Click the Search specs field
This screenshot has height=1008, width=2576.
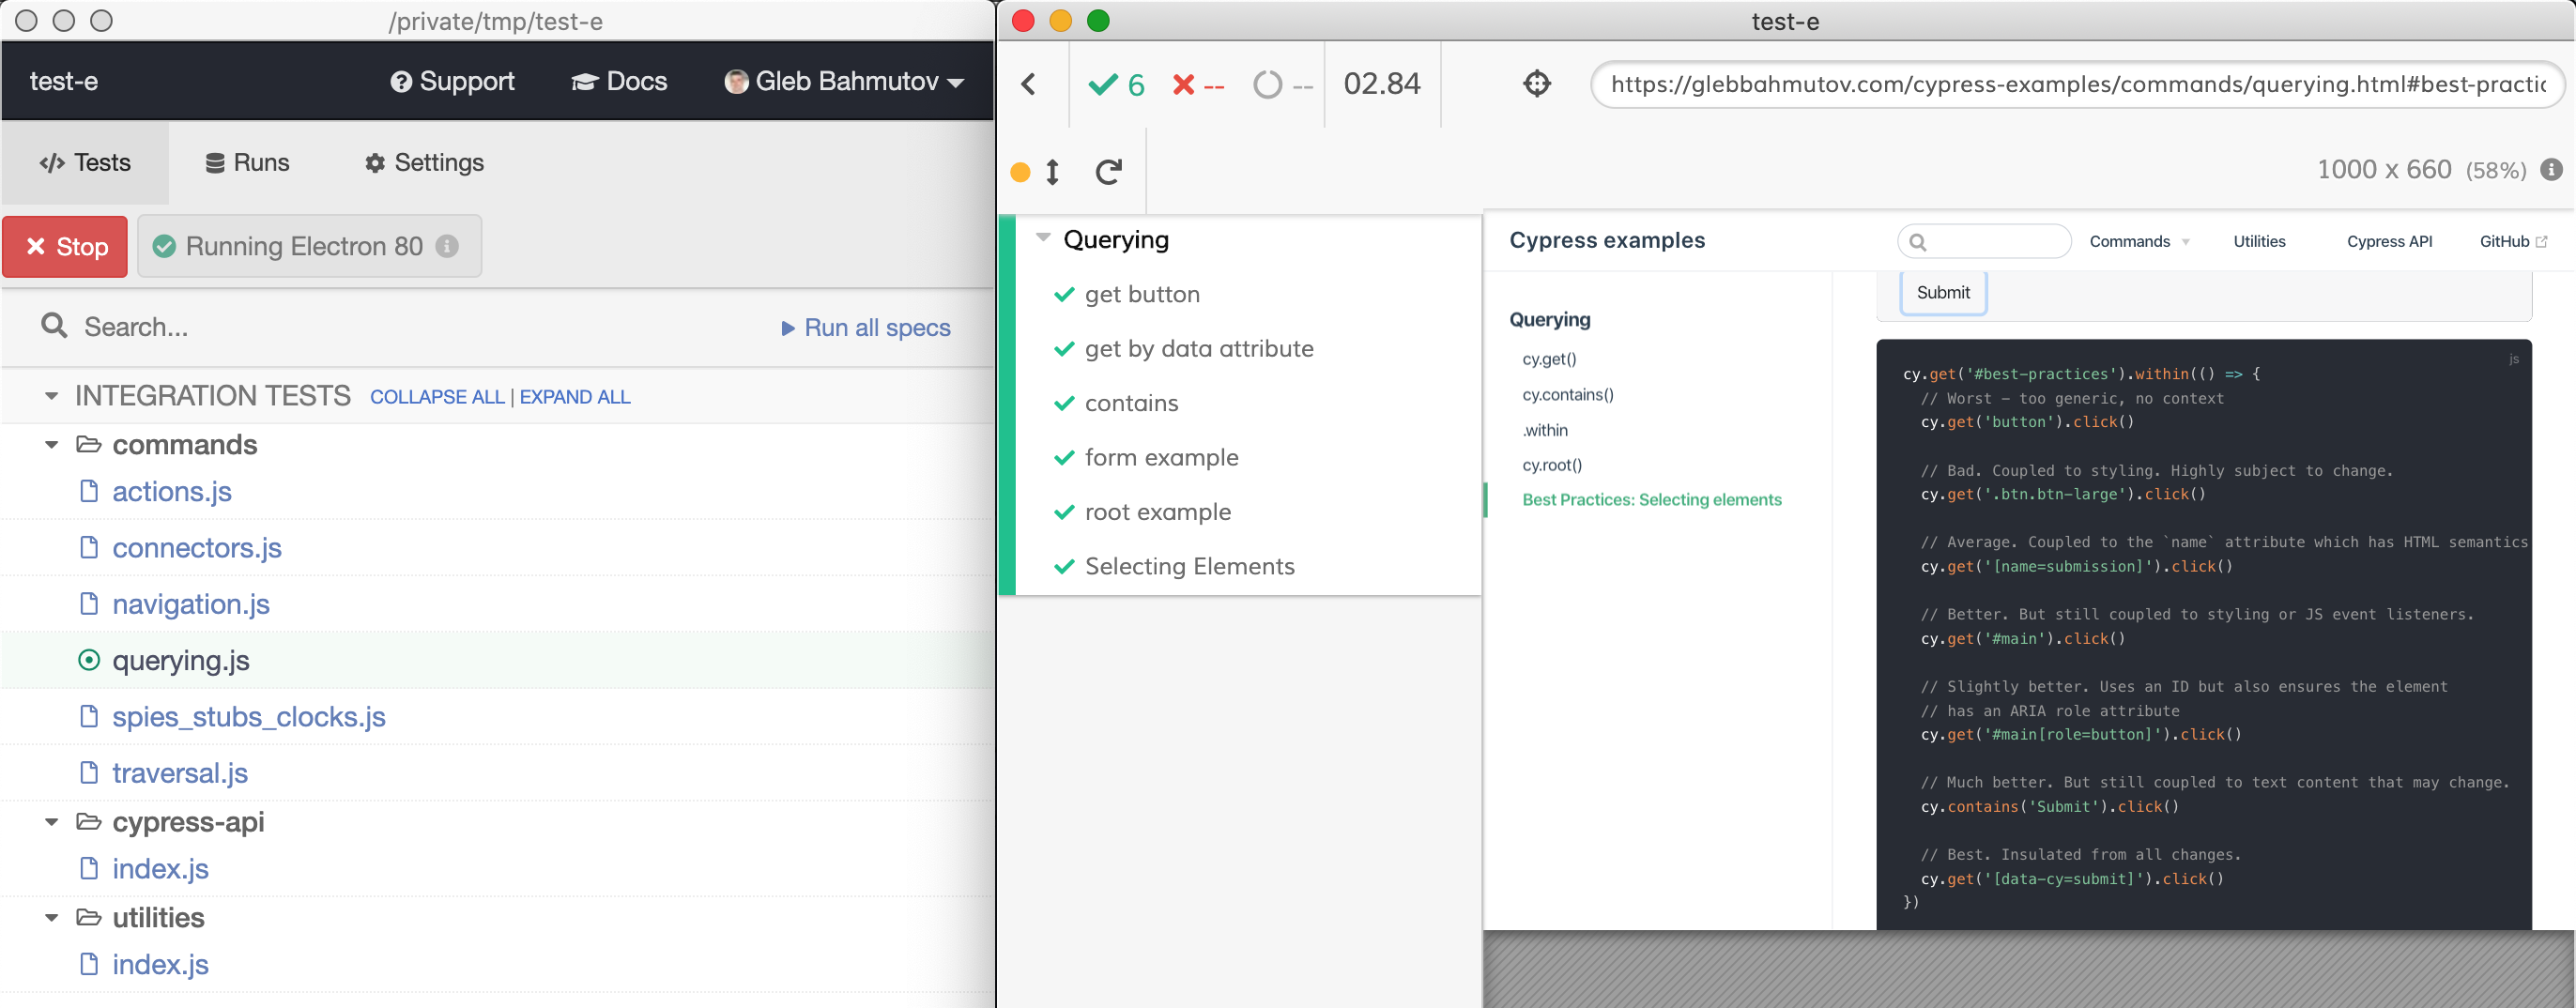400,327
